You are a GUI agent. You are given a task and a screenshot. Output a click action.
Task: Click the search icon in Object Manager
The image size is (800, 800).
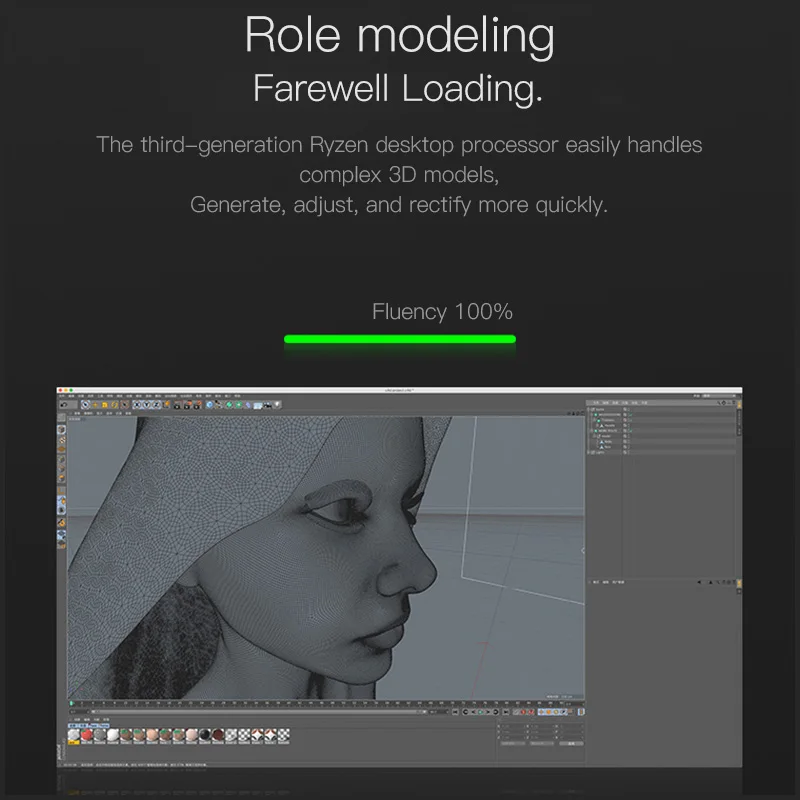(719, 403)
